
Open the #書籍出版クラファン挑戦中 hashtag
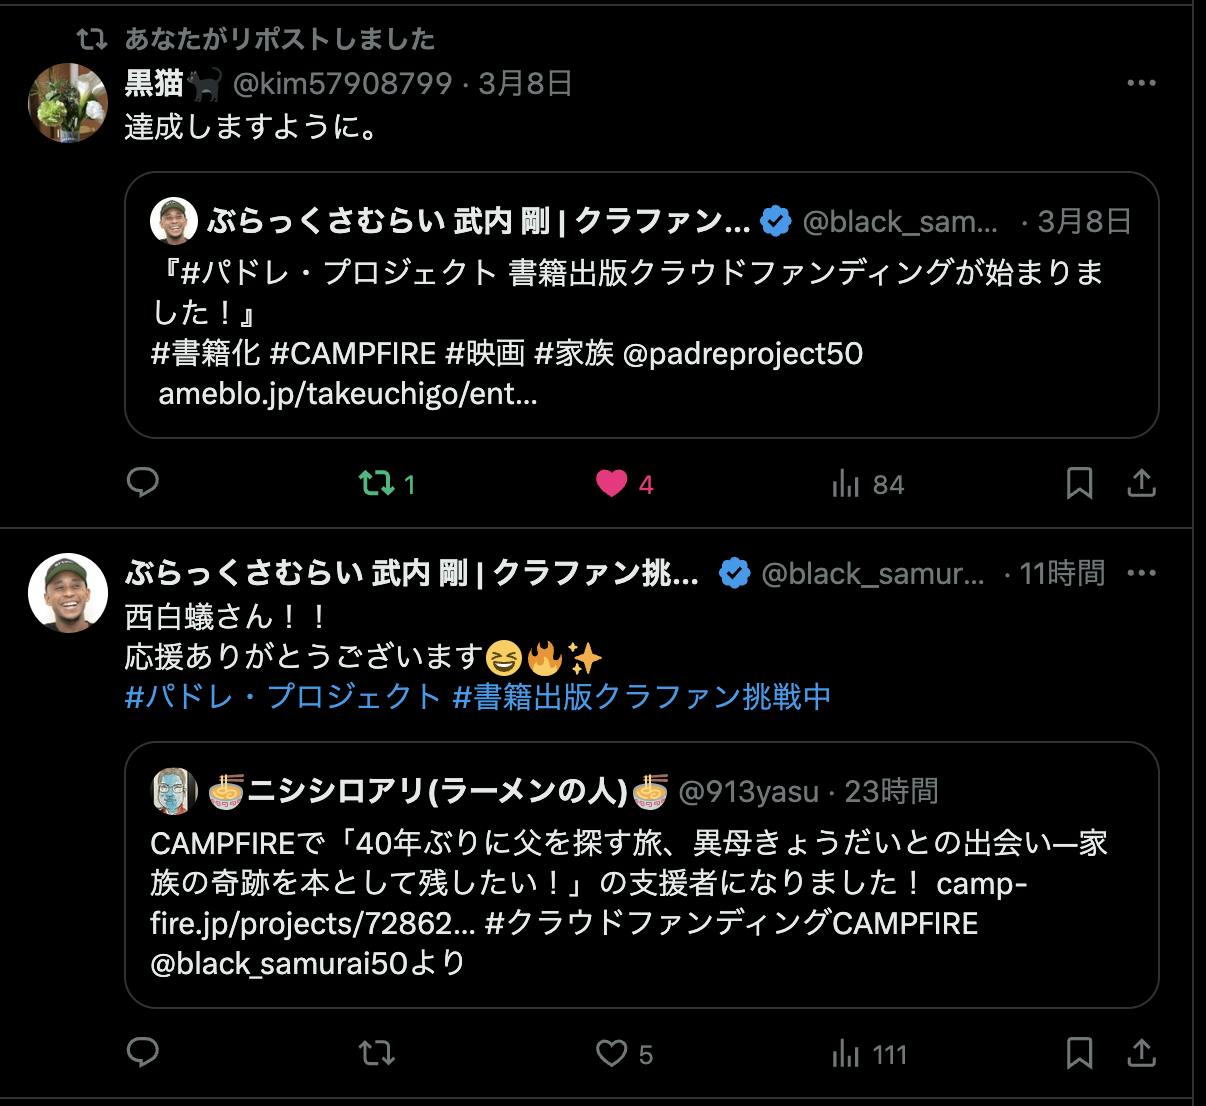pos(641,696)
